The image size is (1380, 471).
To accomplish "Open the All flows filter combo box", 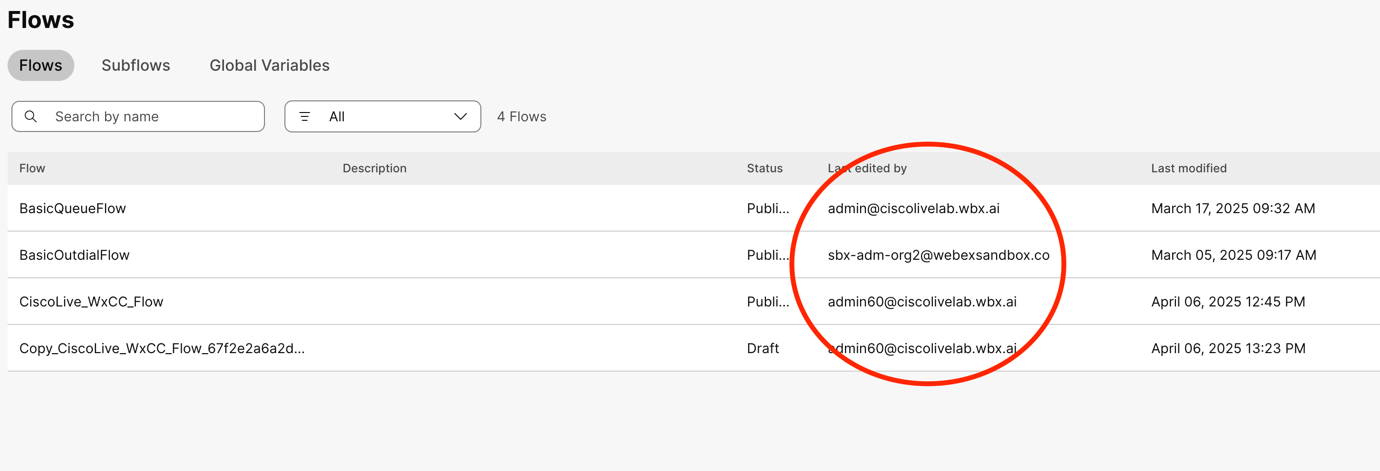I will (382, 117).
